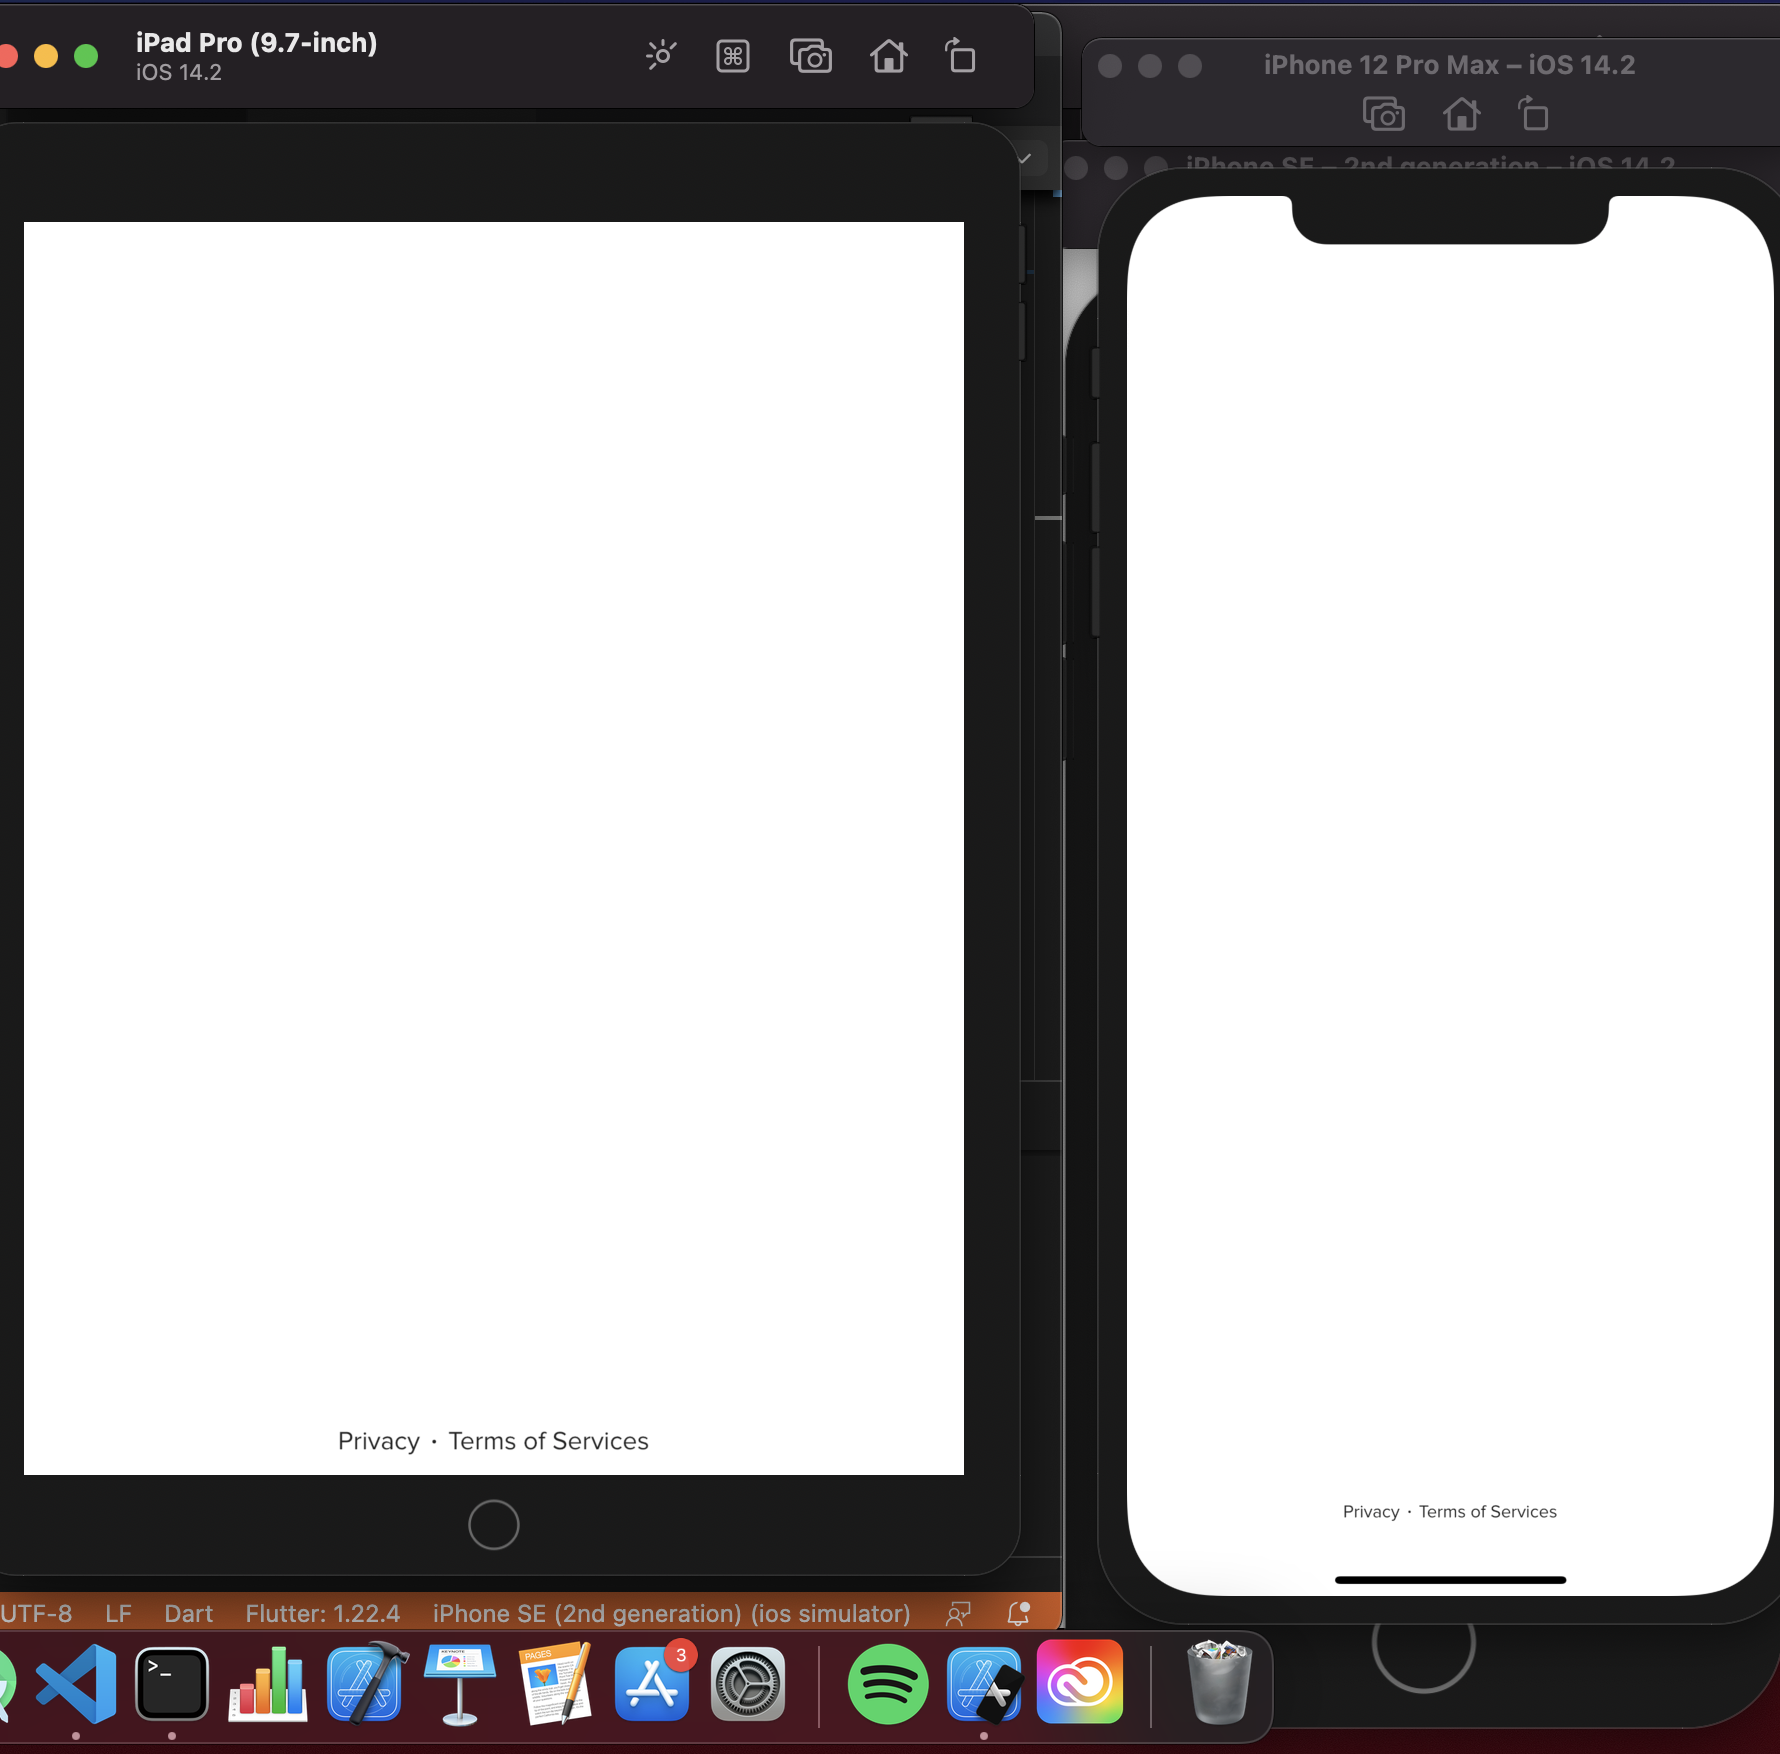Click the notifications bell in the VS Code status bar

1017,1612
